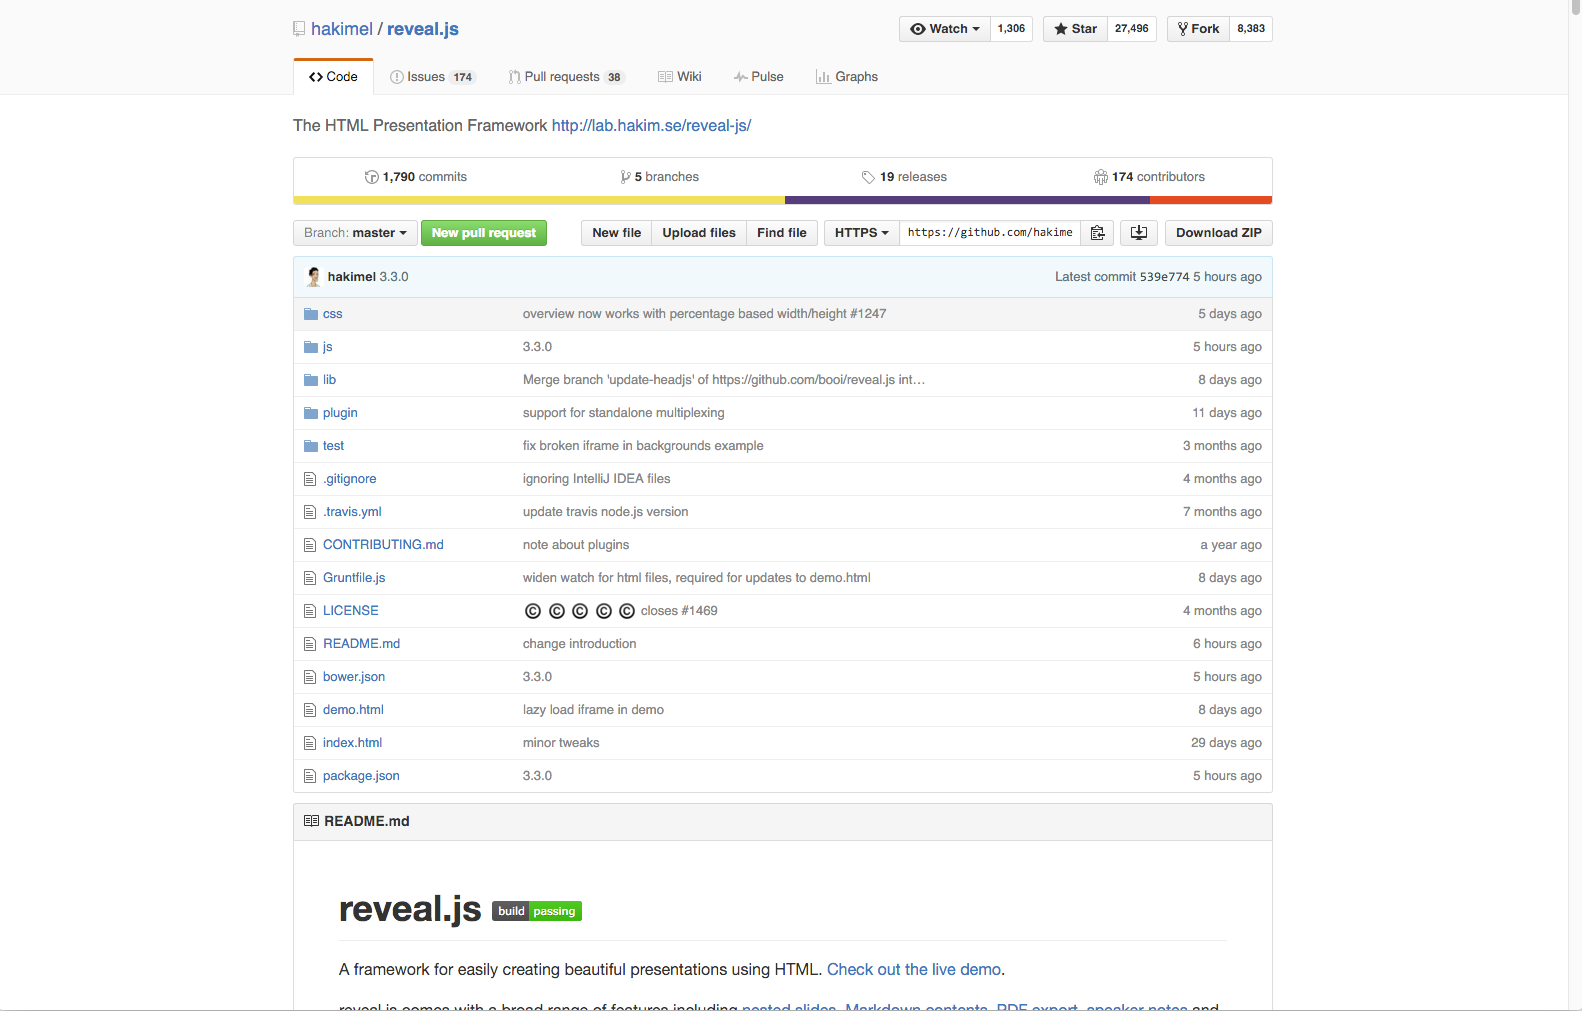Click the package.json file icon
This screenshot has width=1582, height=1011.
310,776
